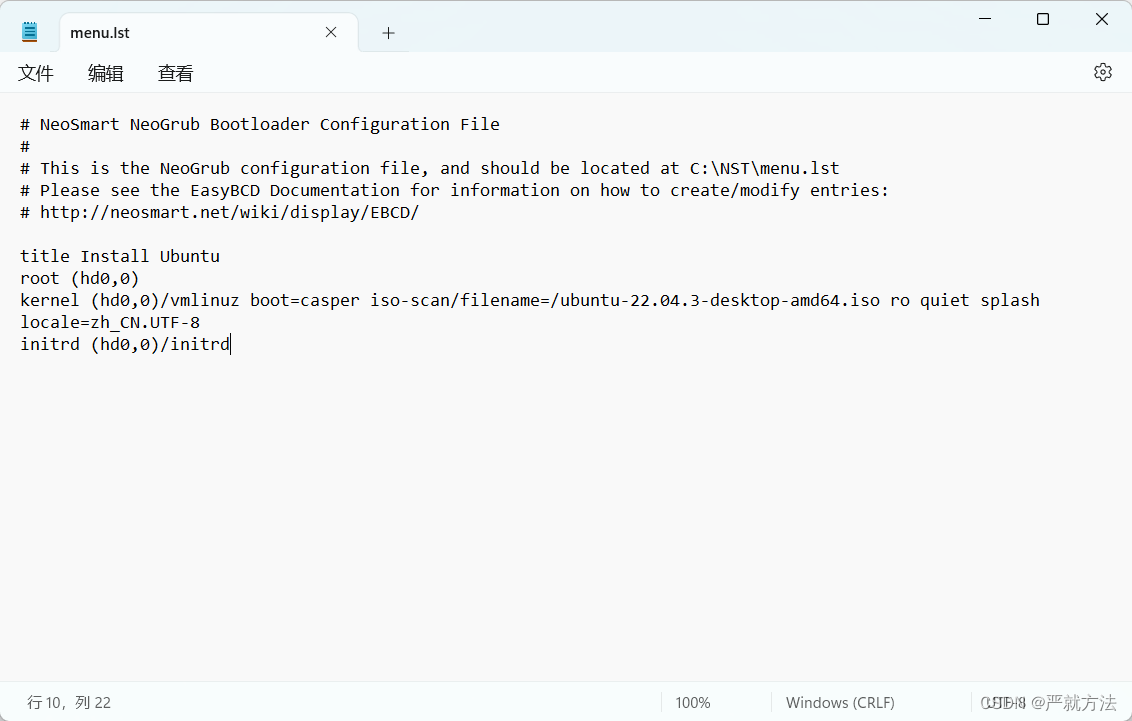
Task: Click the 行 10, 列 22 cursor position indicator
Action: click(x=69, y=702)
